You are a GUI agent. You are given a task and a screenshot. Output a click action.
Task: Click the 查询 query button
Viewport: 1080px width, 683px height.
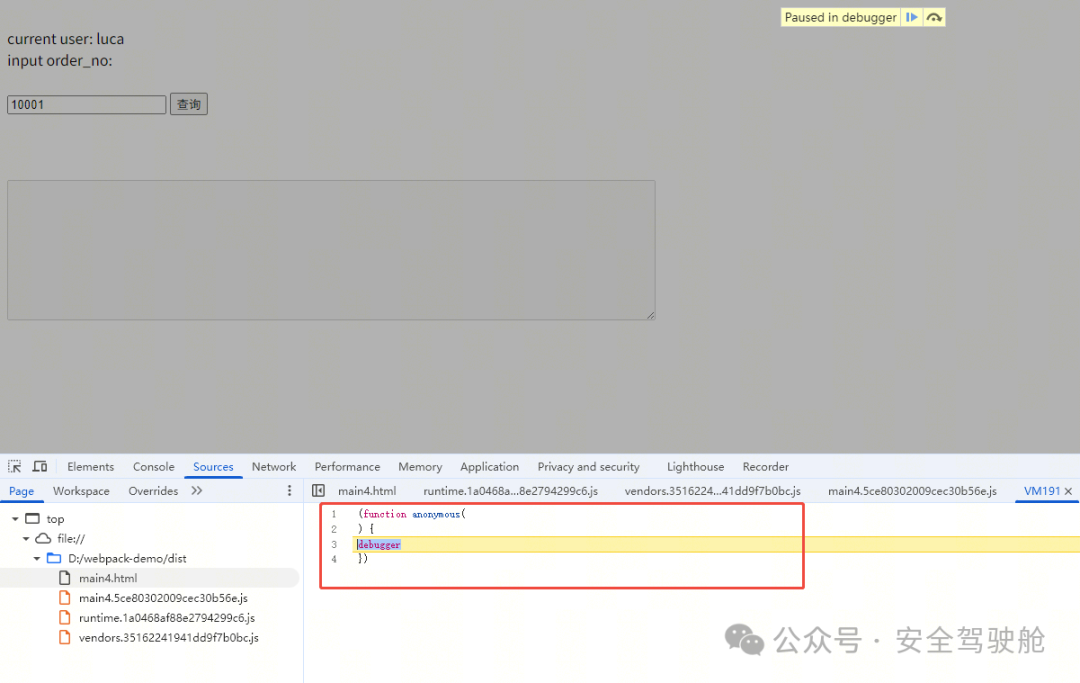tap(189, 104)
